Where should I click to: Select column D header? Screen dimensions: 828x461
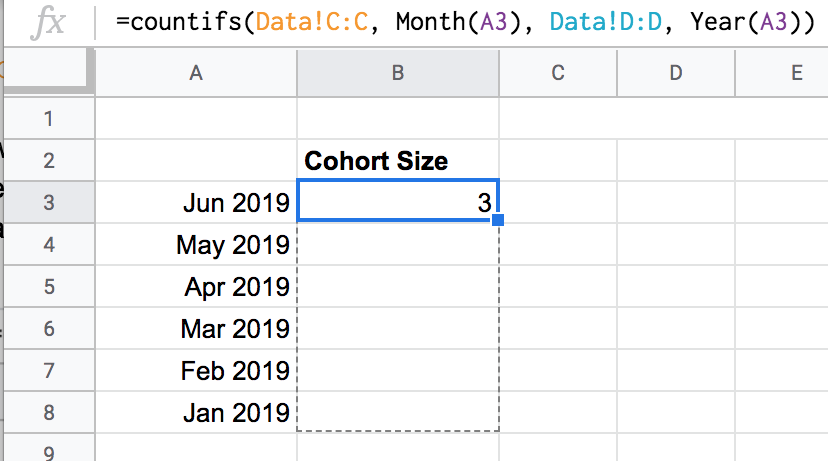(676, 72)
